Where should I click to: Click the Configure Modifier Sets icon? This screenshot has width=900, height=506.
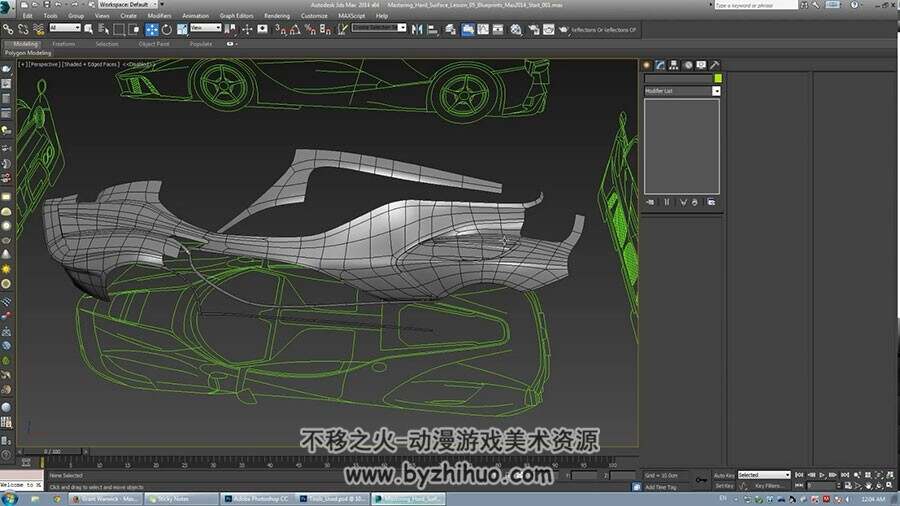click(x=711, y=202)
